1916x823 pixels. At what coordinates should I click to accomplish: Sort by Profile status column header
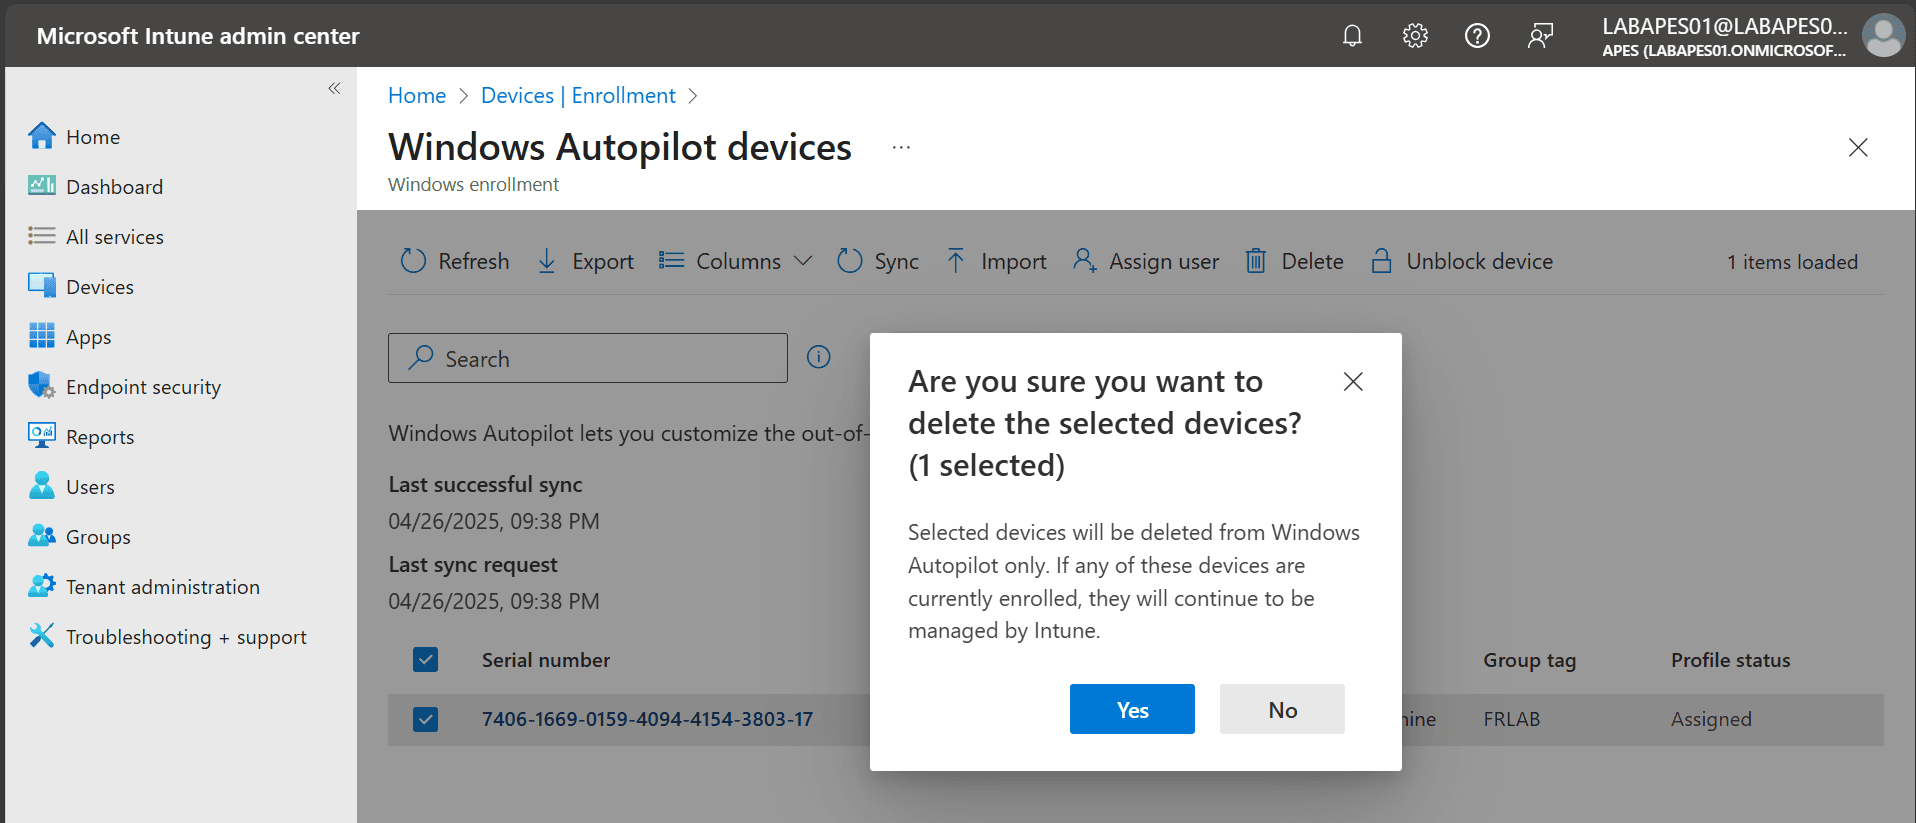tap(1731, 660)
